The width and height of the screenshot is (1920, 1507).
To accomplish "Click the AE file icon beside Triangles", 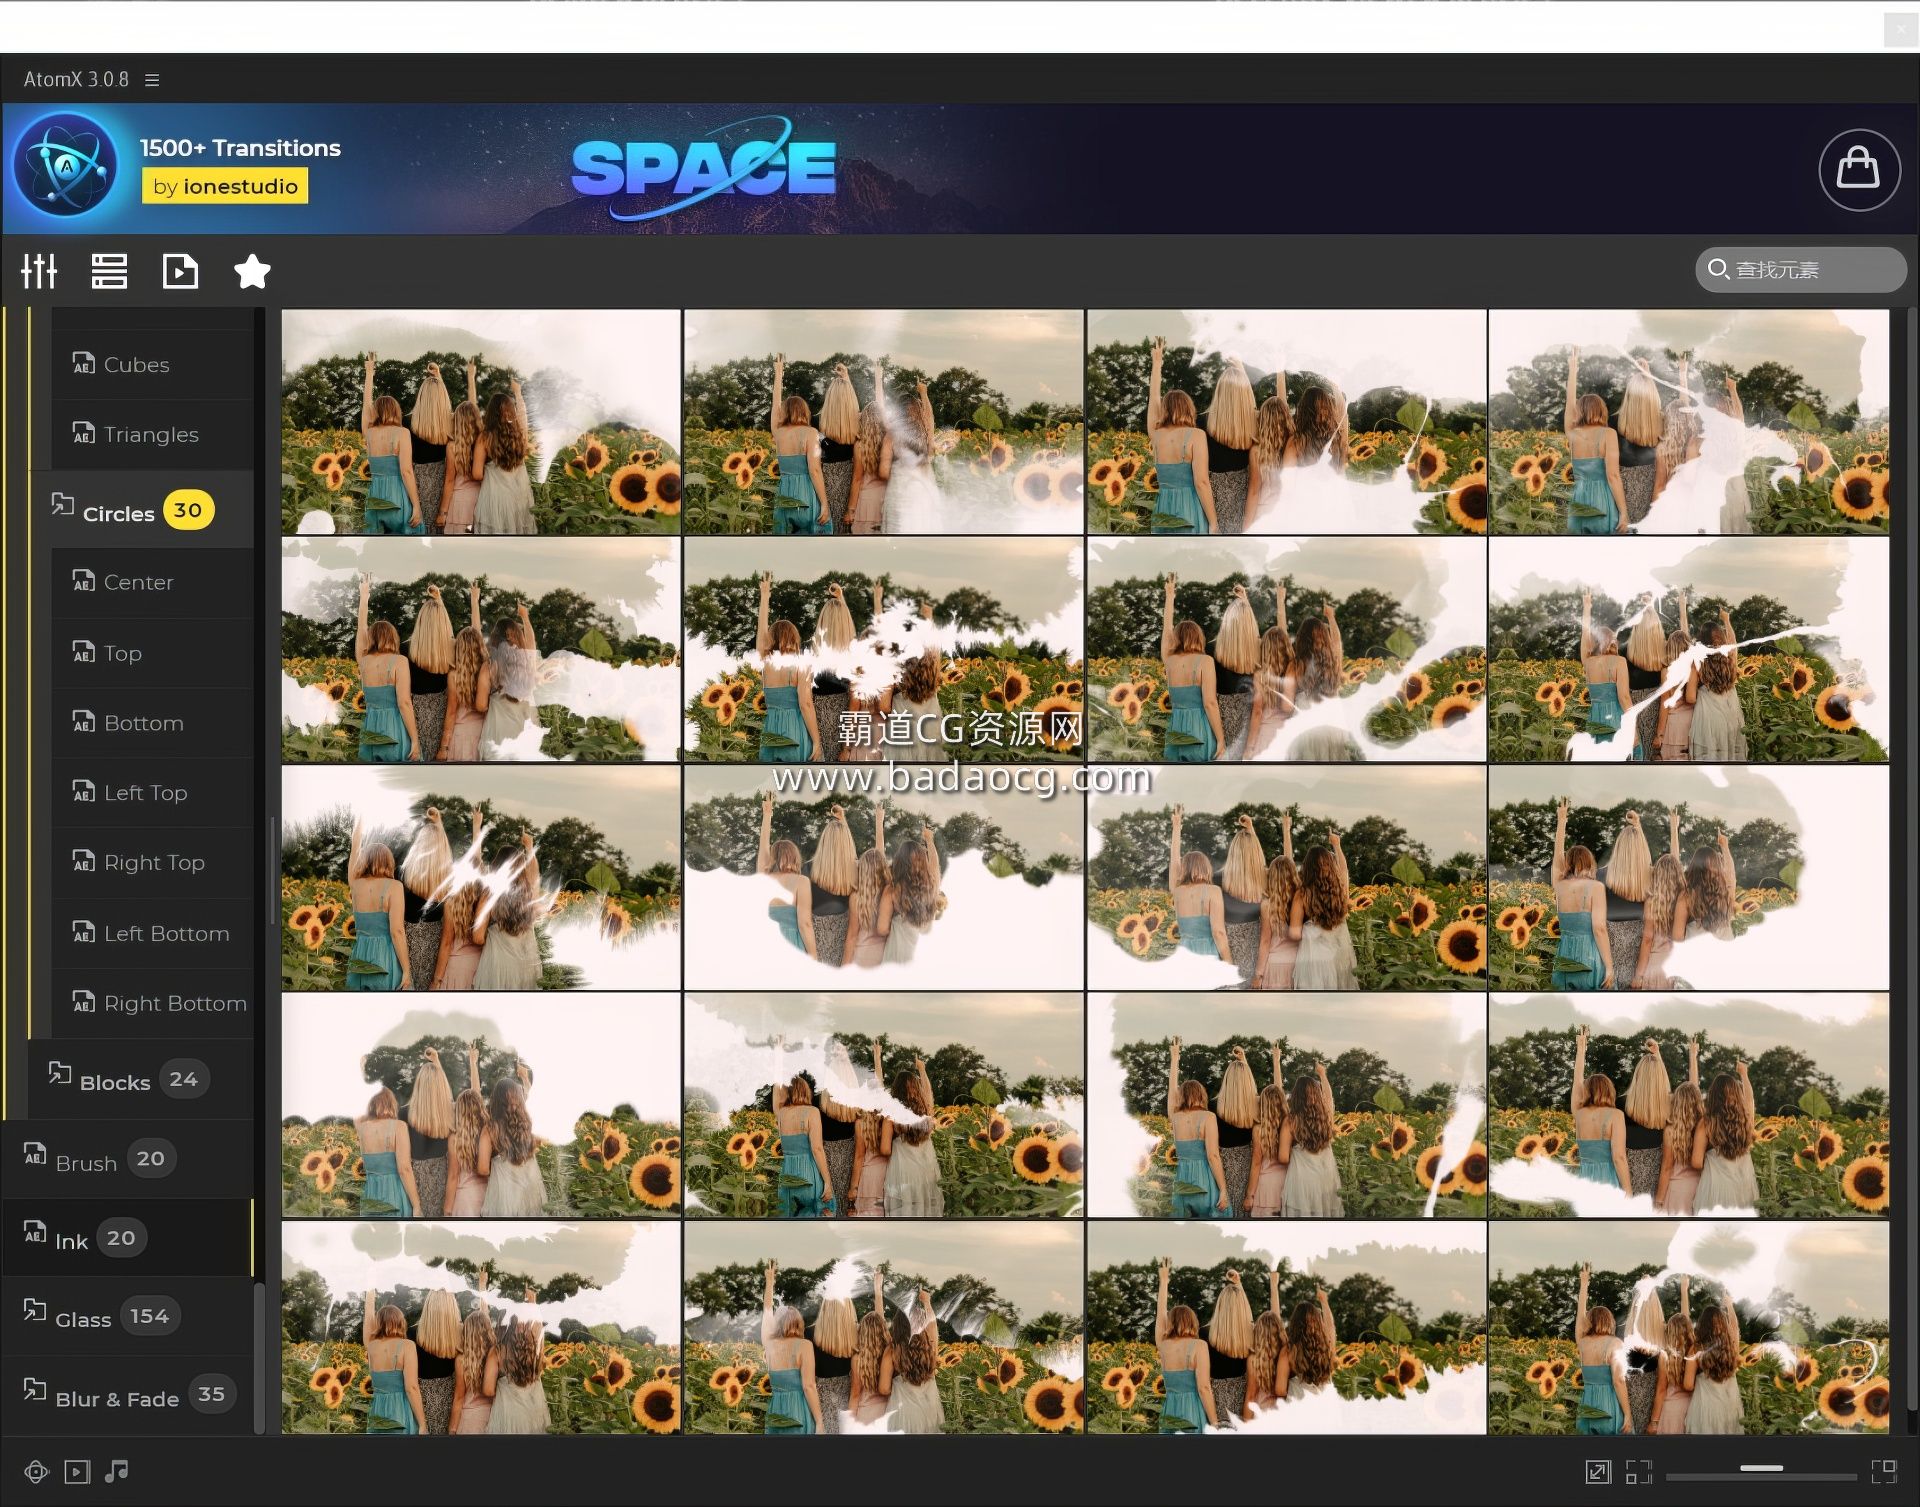I will point(84,433).
